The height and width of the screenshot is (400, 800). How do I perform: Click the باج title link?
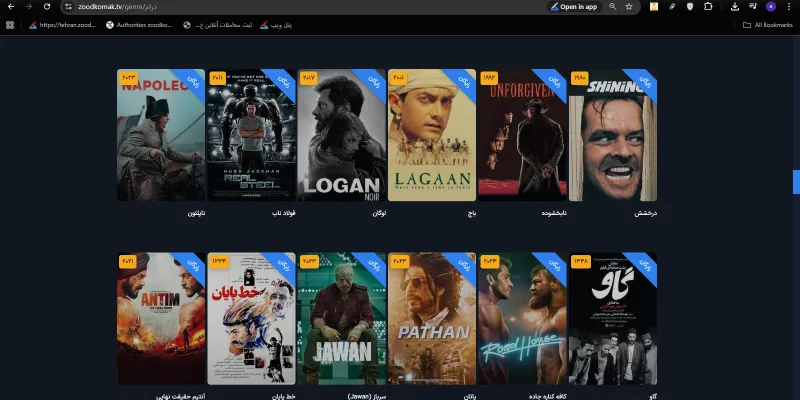(x=471, y=214)
